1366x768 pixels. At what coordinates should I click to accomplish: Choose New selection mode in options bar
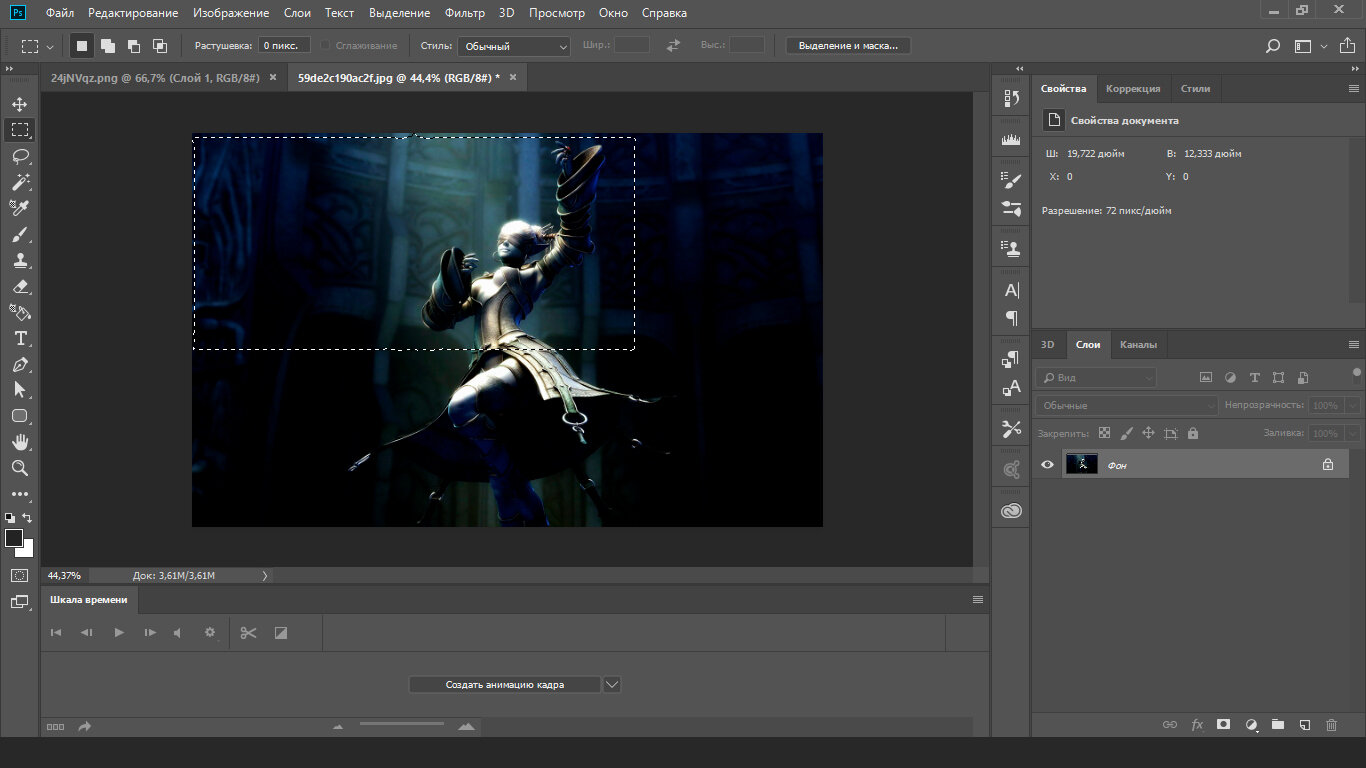click(x=82, y=46)
